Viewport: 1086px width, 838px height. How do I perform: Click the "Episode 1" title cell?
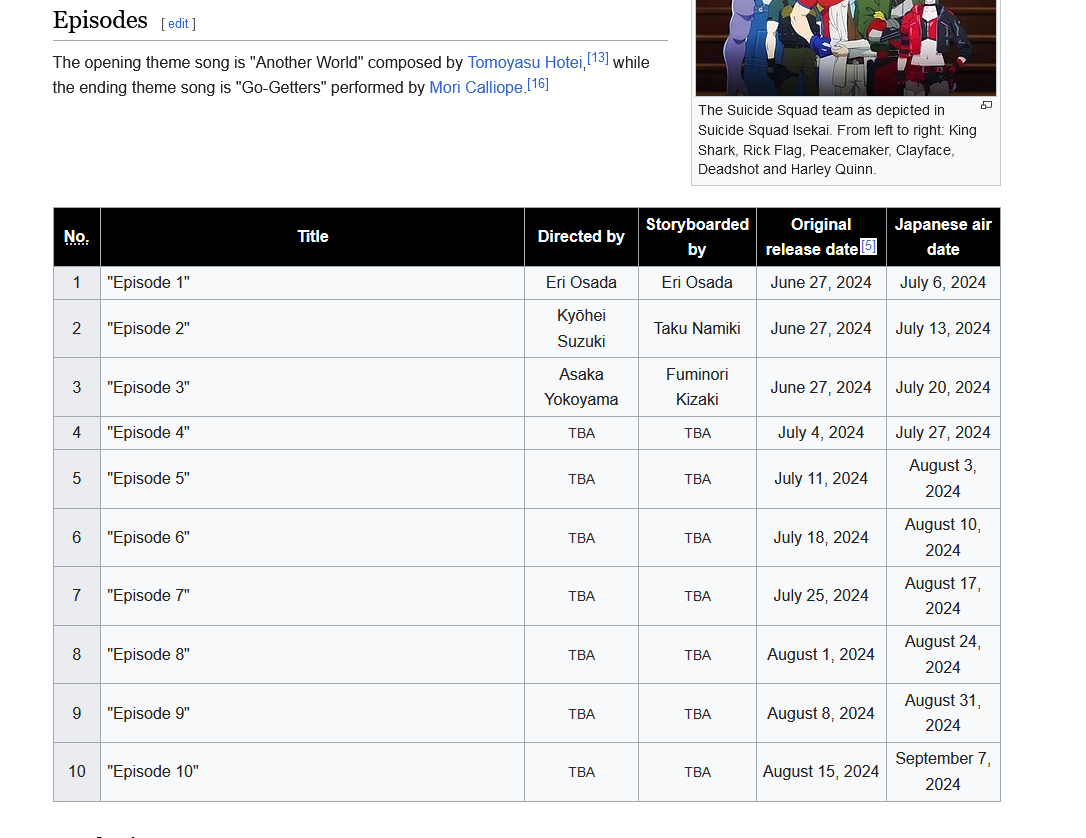click(x=148, y=283)
